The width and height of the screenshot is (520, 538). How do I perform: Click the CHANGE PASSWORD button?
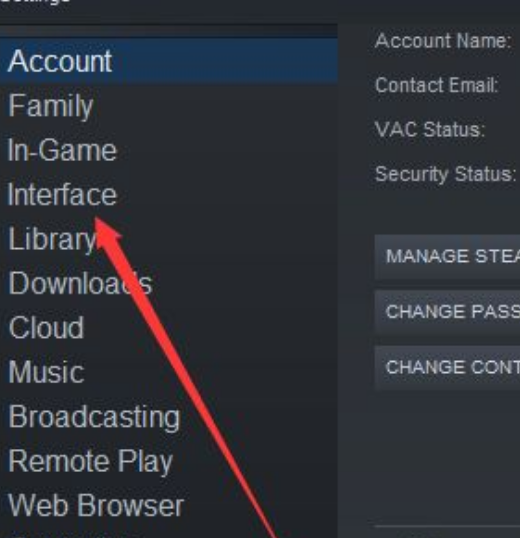(x=447, y=312)
